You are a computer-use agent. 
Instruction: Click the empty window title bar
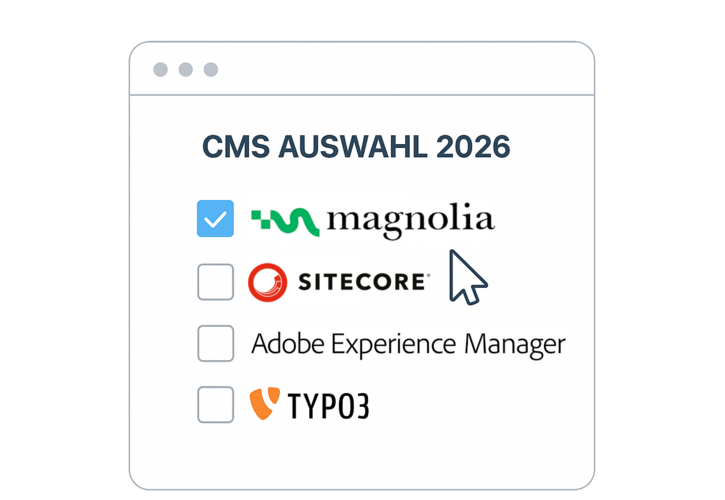click(x=400, y=70)
